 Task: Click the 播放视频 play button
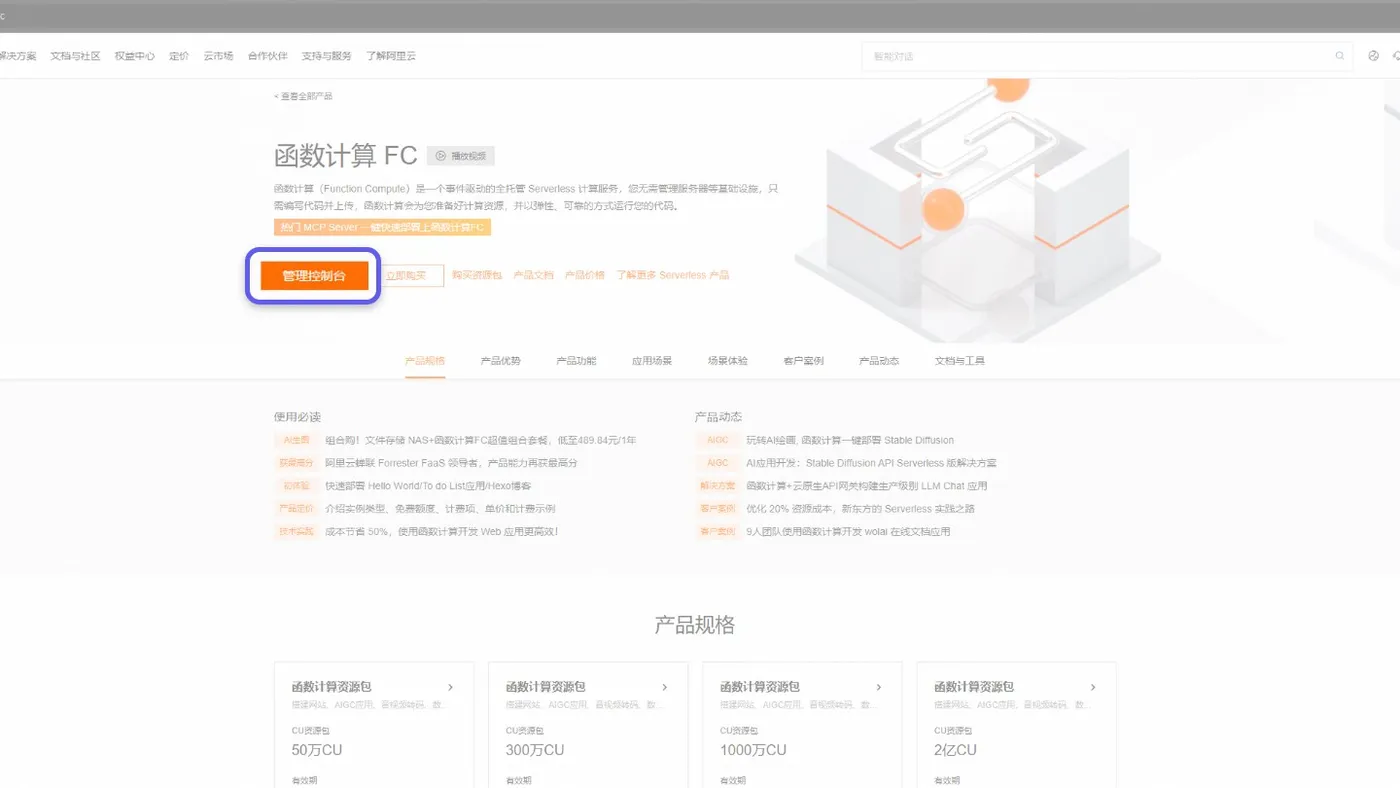pos(461,156)
